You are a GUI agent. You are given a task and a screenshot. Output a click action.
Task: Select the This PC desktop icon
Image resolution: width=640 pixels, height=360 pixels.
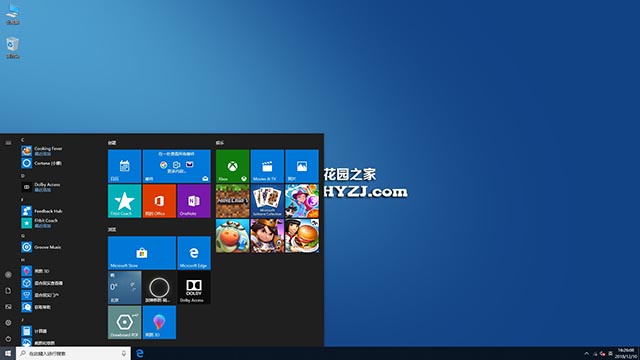point(13,14)
